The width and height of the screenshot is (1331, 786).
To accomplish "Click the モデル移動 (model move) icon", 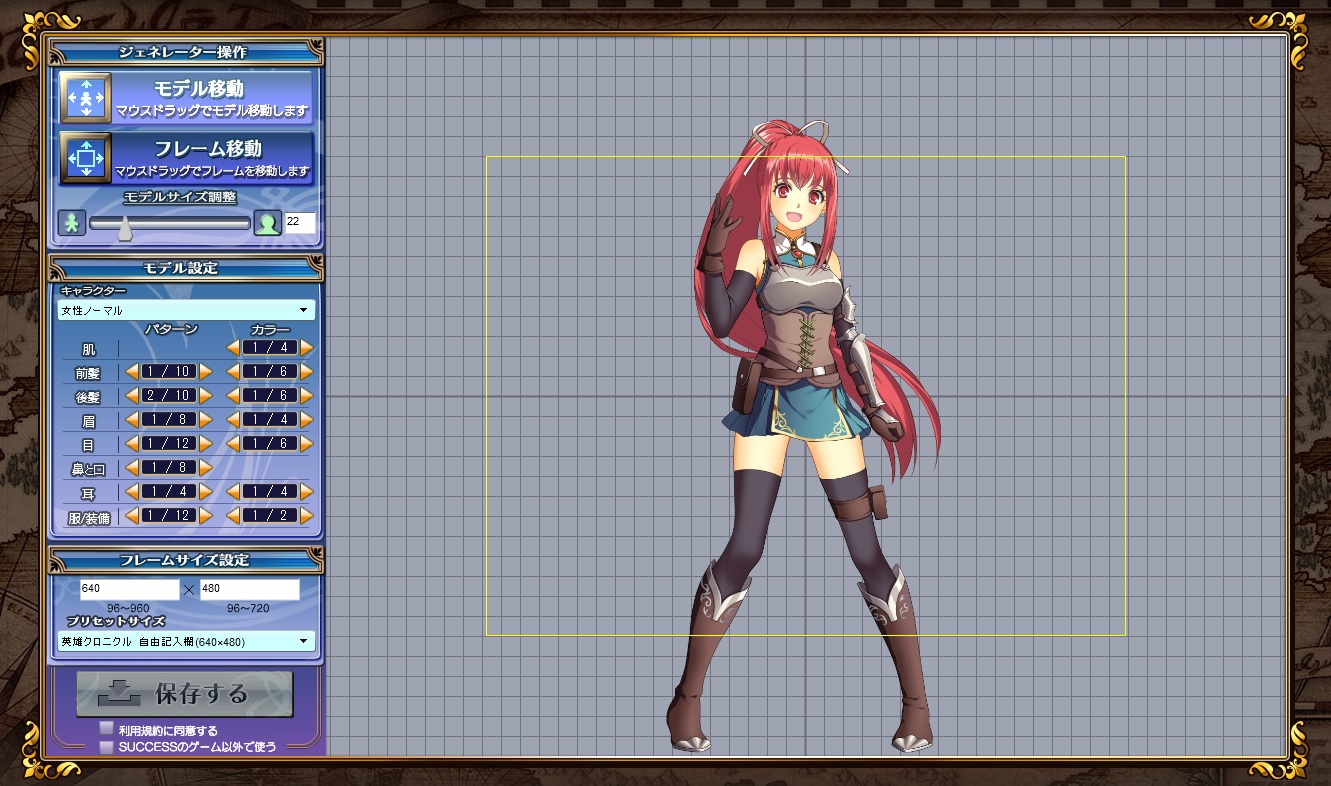I will point(86,97).
